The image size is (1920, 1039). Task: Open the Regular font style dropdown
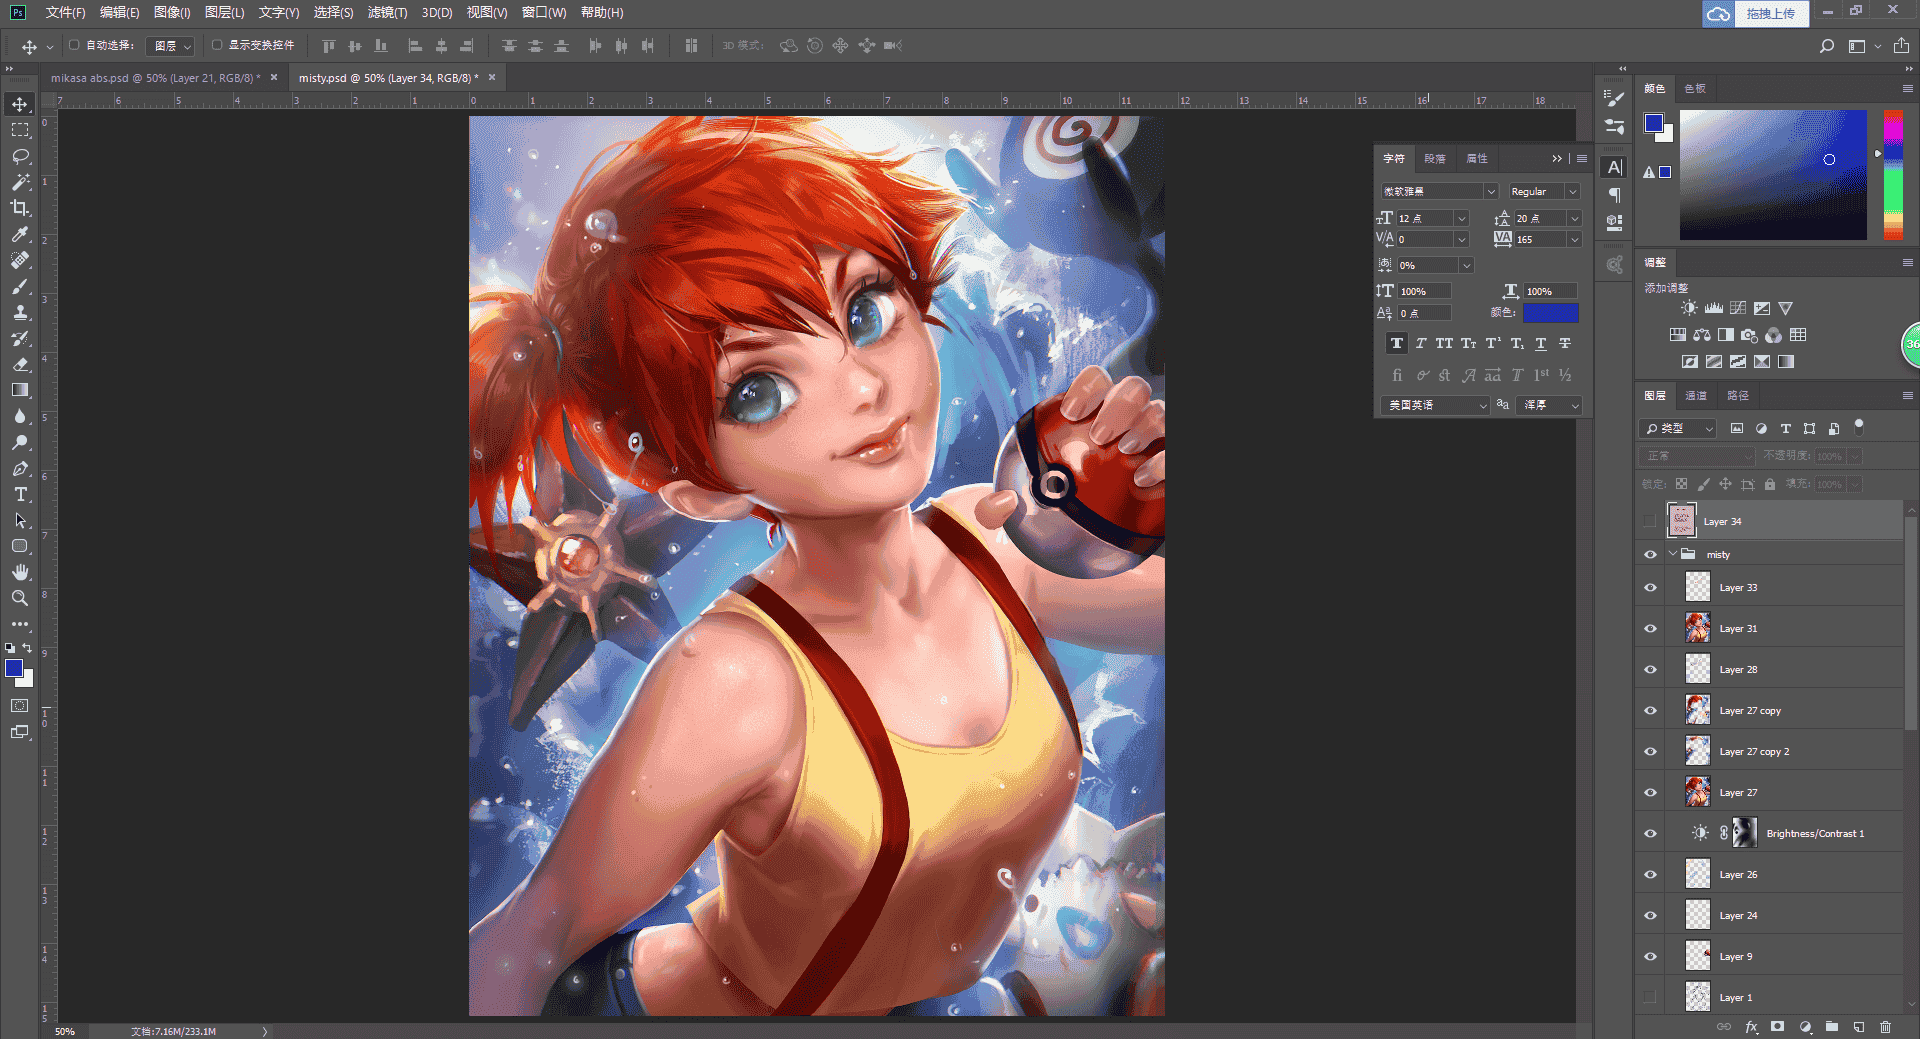tap(1544, 191)
